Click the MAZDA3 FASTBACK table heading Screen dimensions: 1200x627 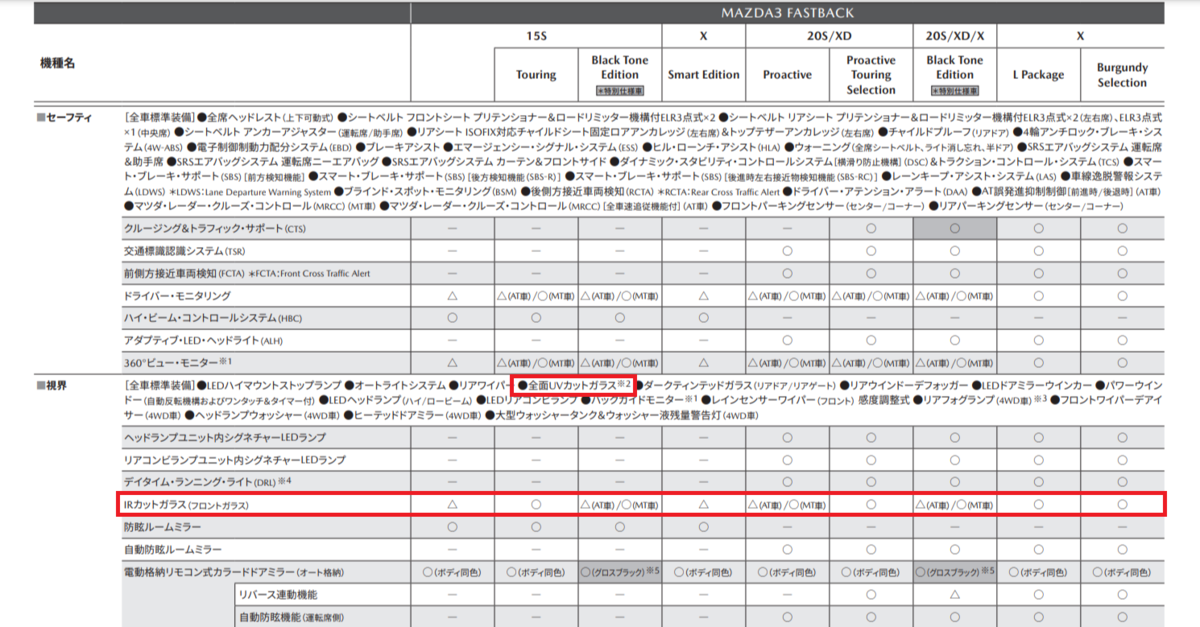pyautogui.click(x=788, y=11)
